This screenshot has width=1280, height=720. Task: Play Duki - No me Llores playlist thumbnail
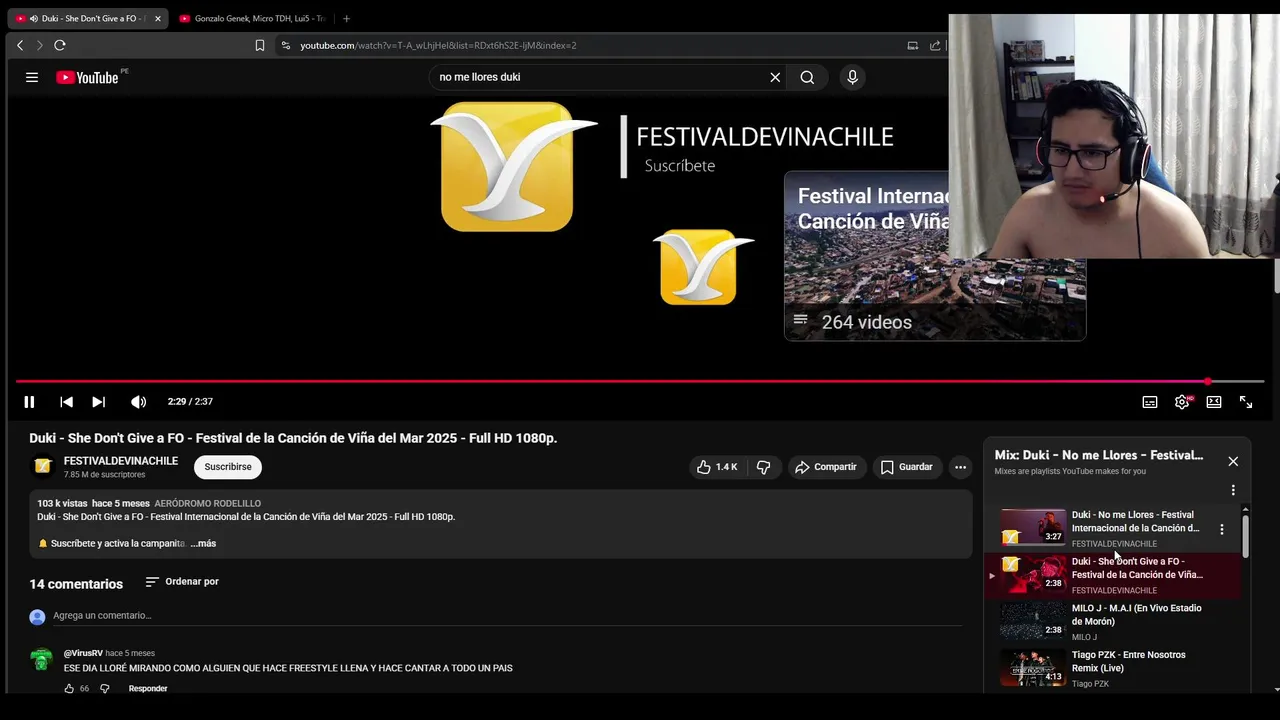point(1033,527)
